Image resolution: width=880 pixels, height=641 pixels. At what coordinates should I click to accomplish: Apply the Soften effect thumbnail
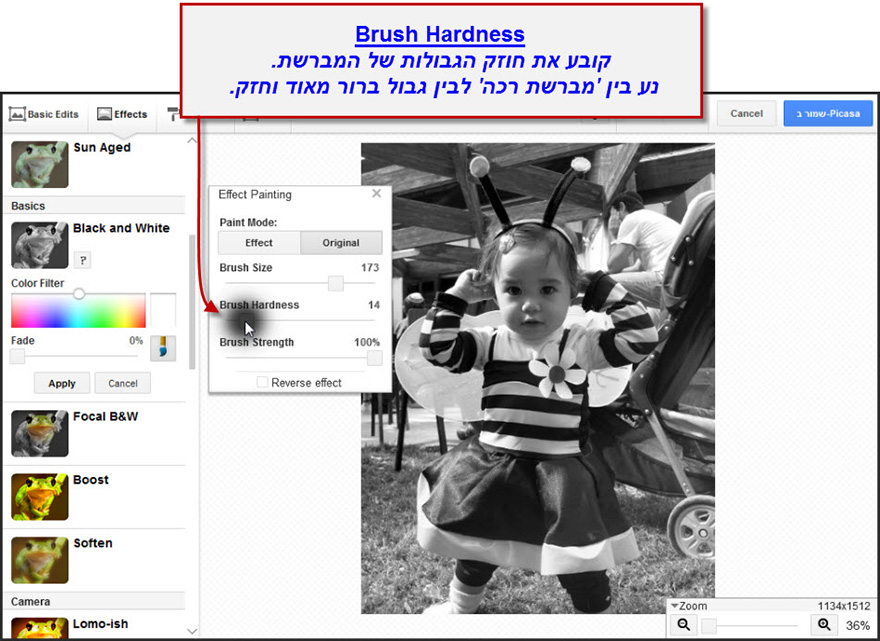pos(39,560)
